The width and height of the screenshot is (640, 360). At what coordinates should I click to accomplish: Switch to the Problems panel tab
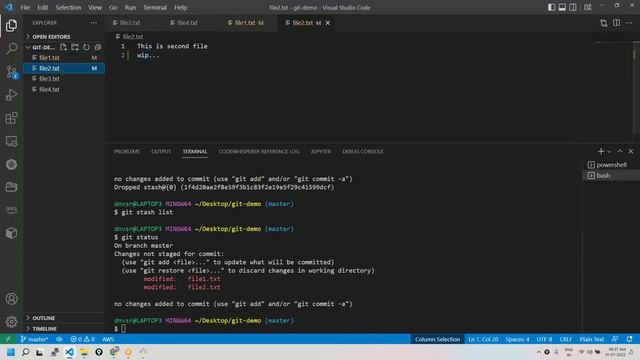coord(127,151)
